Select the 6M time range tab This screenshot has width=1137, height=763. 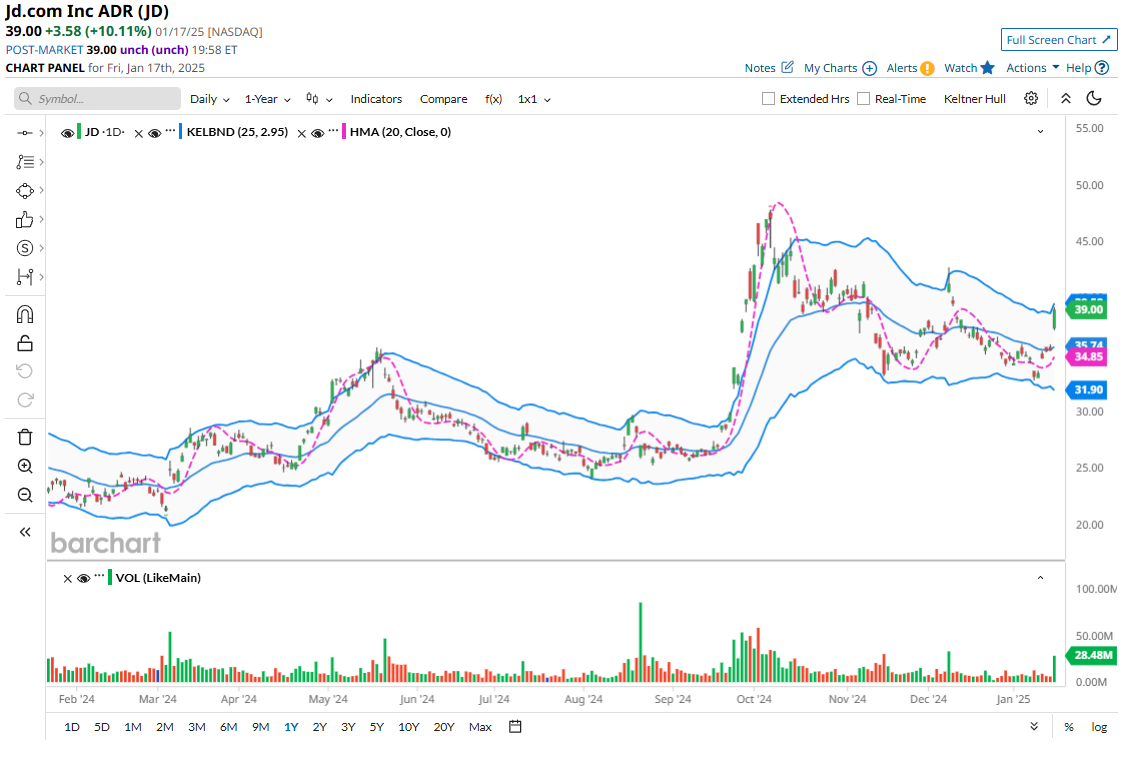pos(228,727)
